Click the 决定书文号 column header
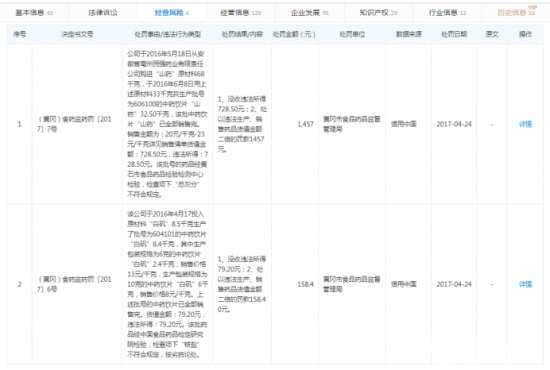This screenshot has height=370, width=550. (77, 34)
